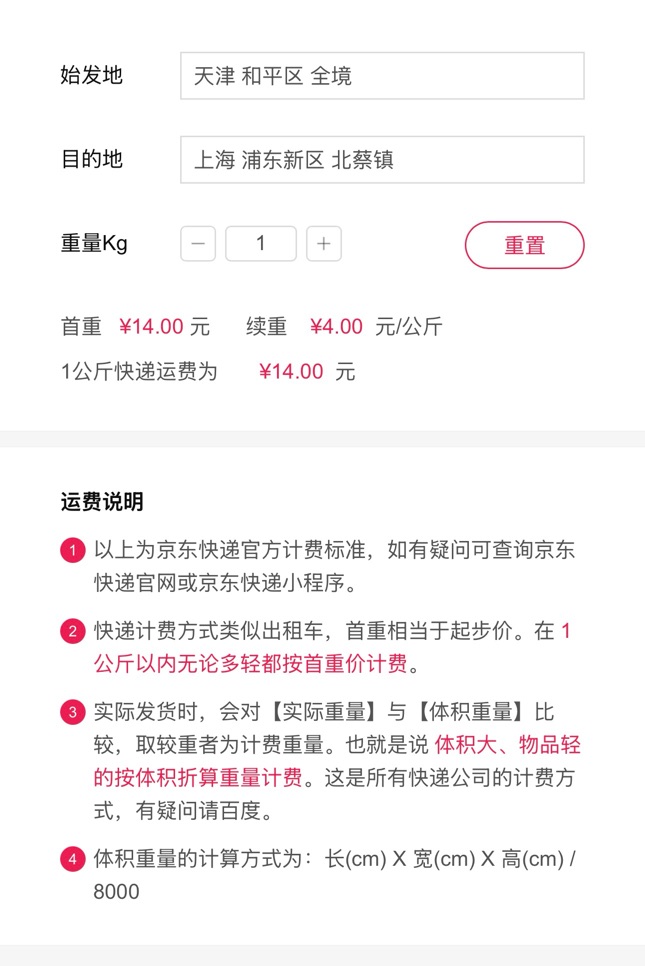The image size is (645, 966).
Task: Click the 运费说明 heading
Action: [x=102, y=501]
